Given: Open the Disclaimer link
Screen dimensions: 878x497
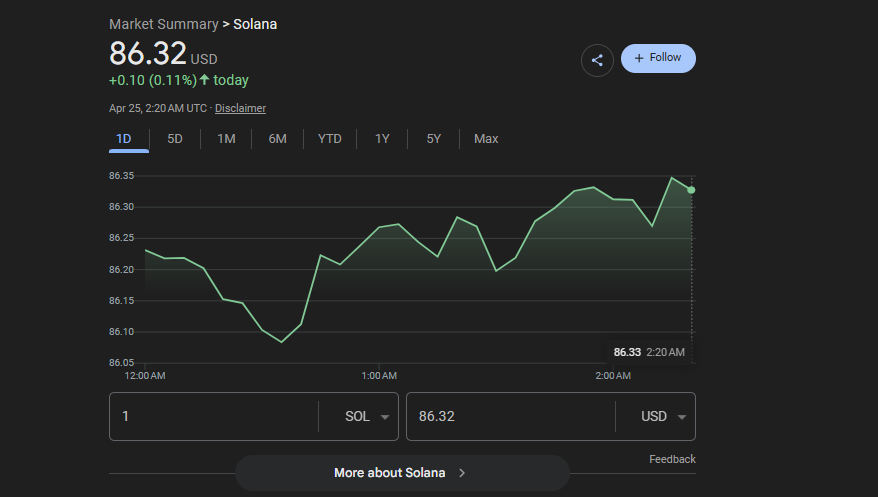Looking at the screenshot, I should (x=240, y=108).
